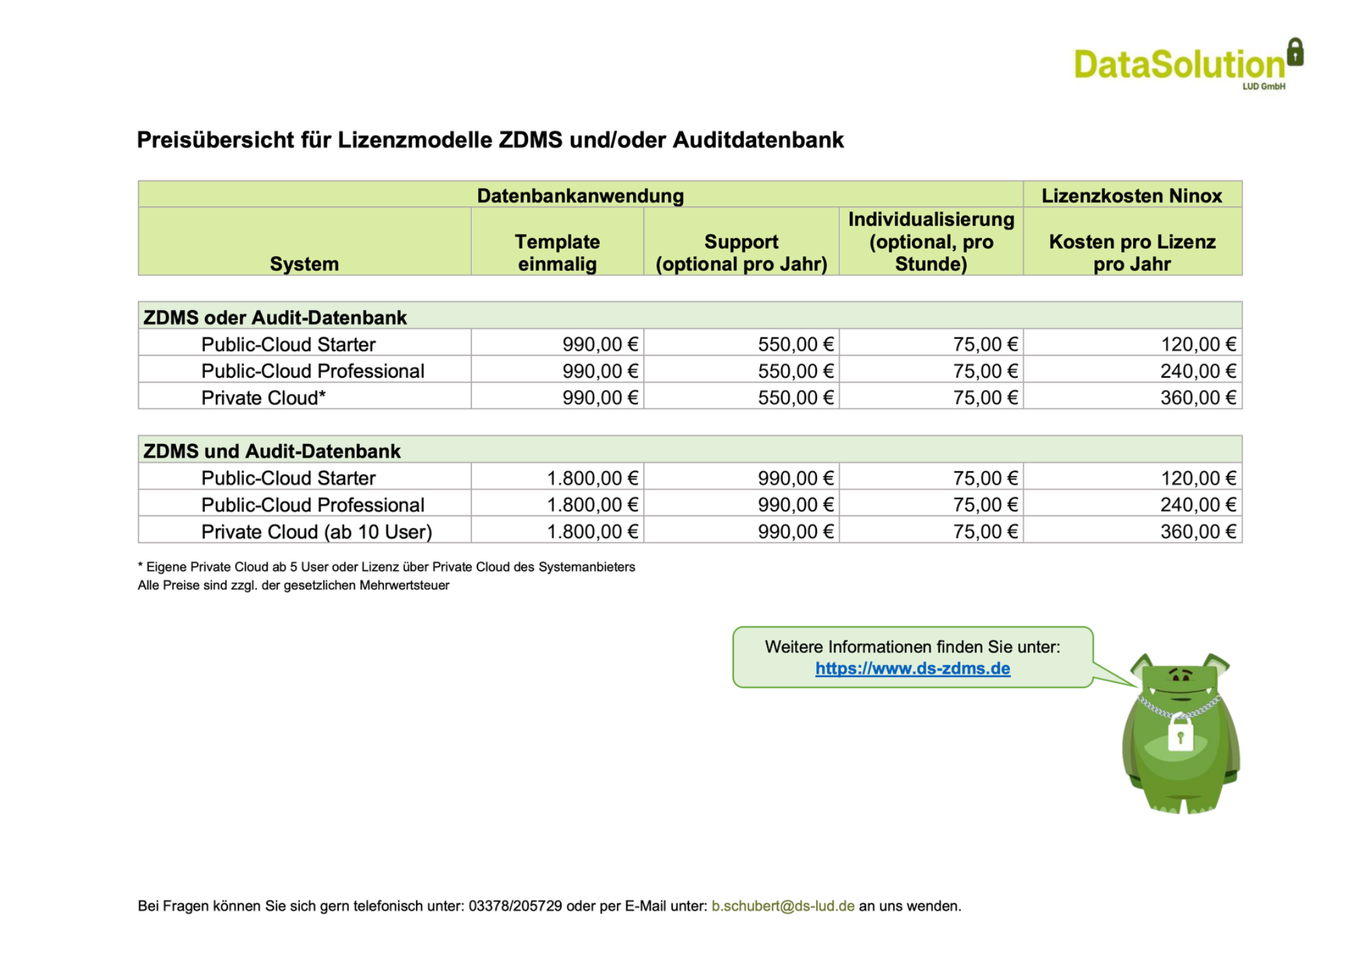Click the "Private Cloud (ab 10 User)" row label
Viewport: 1366px width, 965px height.
(317, 532)
